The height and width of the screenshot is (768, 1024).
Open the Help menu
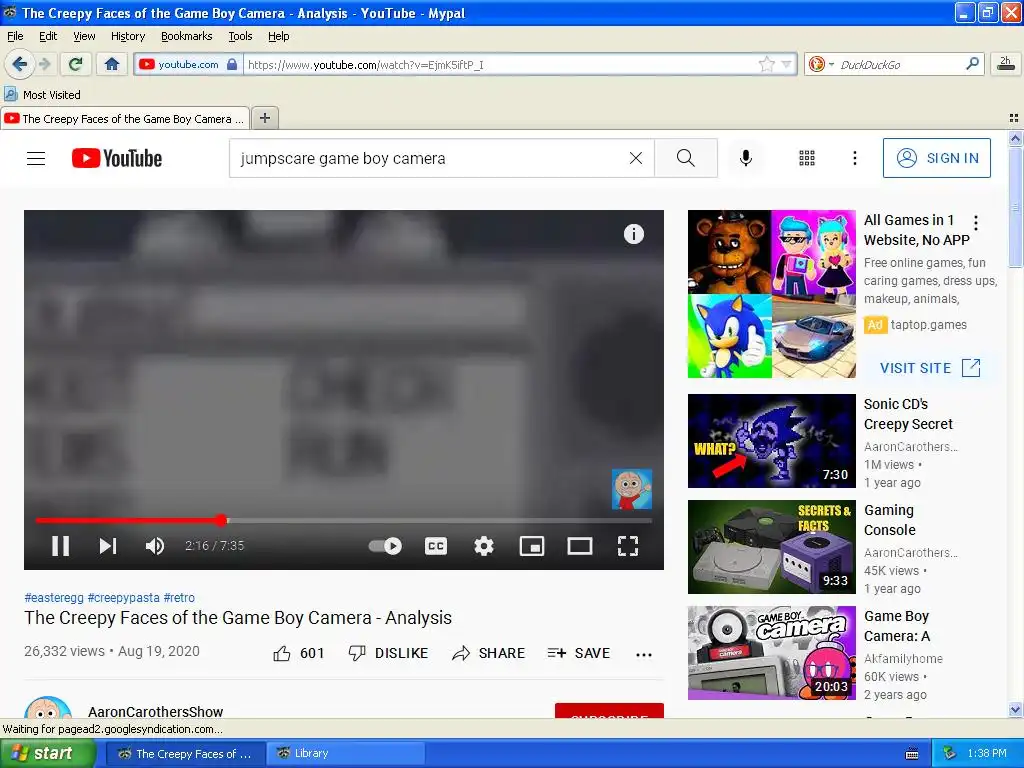pos(278,36)
